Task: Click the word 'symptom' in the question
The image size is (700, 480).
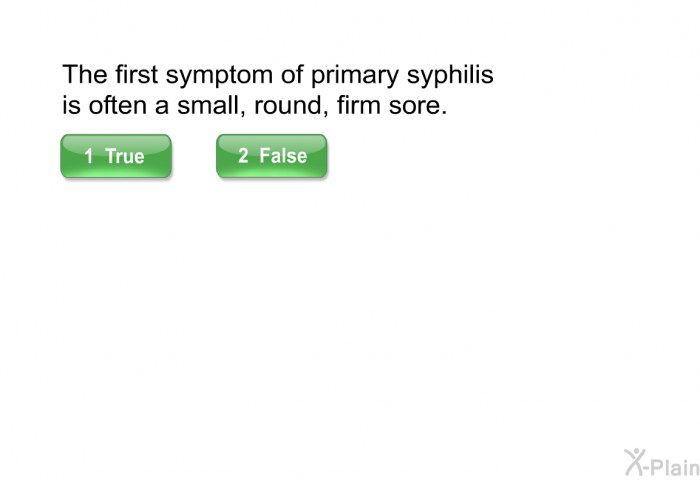Action: pyautogui.click(x=219, y=75)
